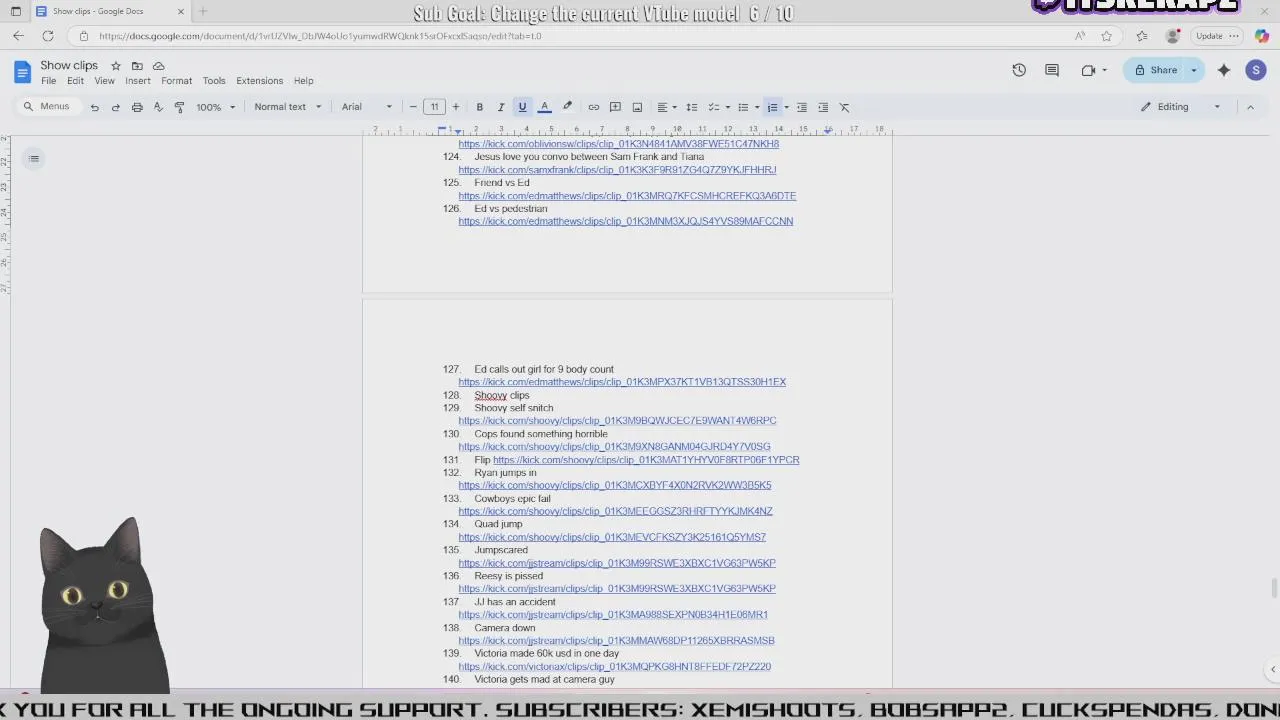Open the text alignment dropdown
This screenshot has width=1280, height=720.
click(666, 107)
